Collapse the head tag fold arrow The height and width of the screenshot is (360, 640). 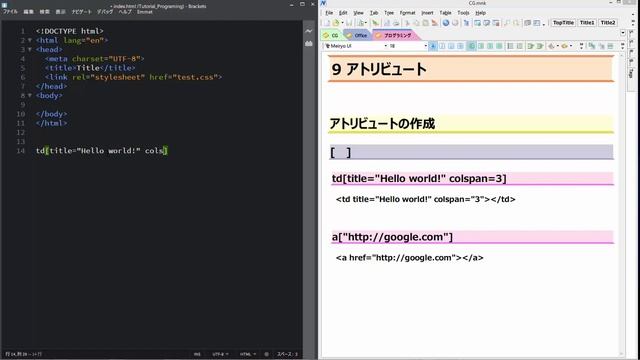pyautogui.click(x=30, y=49)
